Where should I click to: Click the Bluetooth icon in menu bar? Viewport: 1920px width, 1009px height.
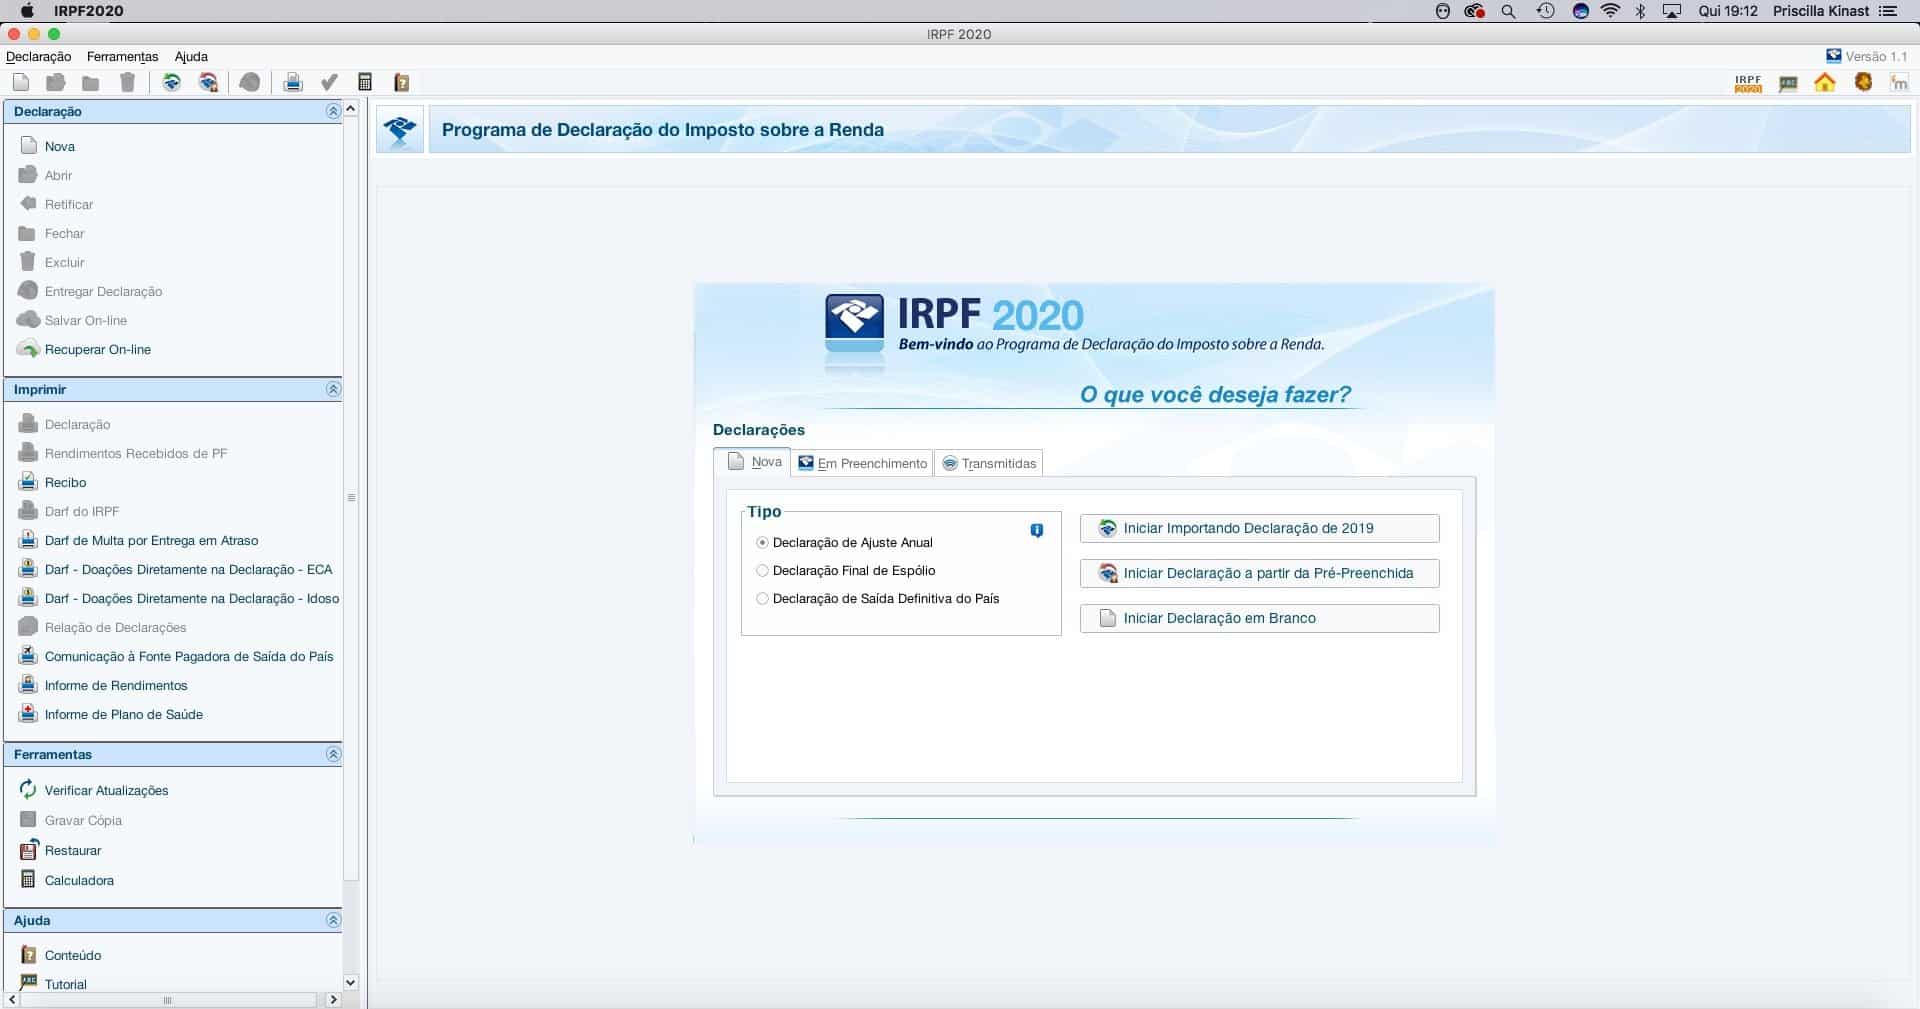pyautogui.click(x=1640, y=11)
